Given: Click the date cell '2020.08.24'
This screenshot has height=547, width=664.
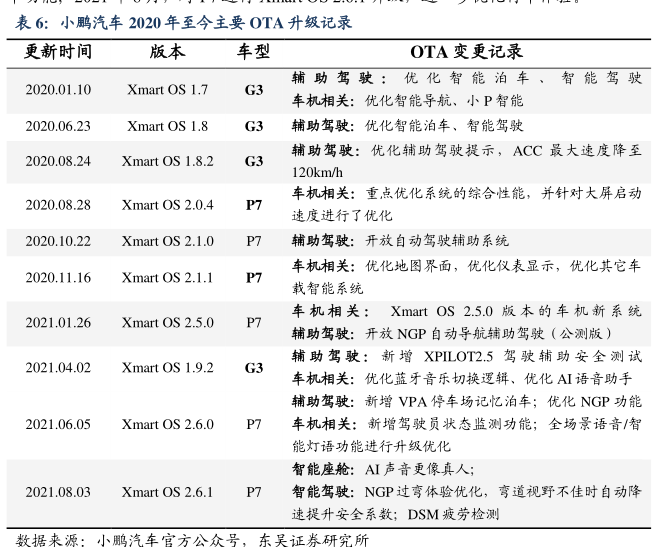Looking at the screenshot, I should 58,161.
